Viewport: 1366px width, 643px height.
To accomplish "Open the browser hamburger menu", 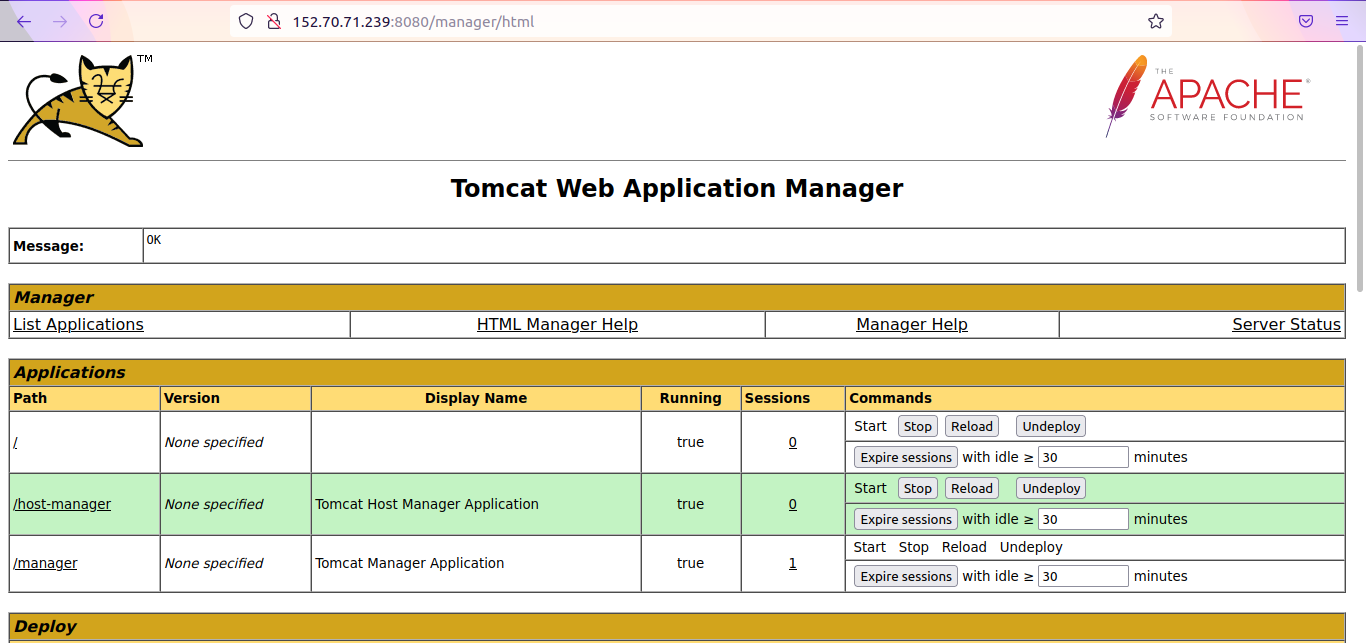I will [x=1342, y=21].
